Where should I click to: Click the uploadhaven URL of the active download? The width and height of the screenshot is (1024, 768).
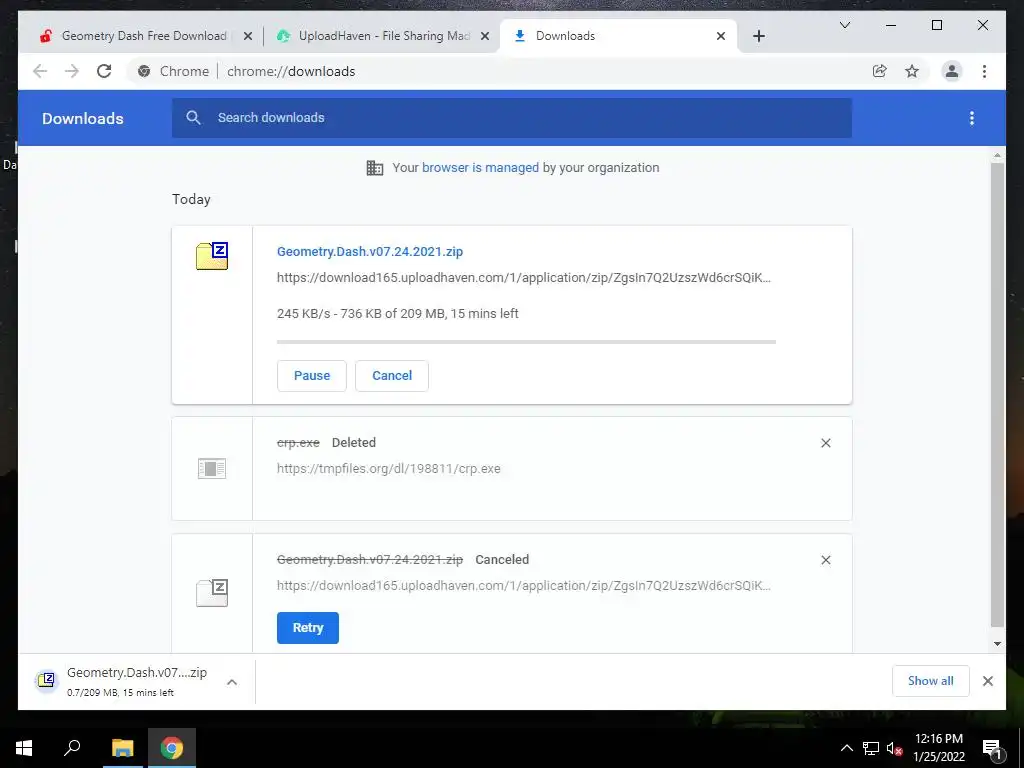point(524,278)
